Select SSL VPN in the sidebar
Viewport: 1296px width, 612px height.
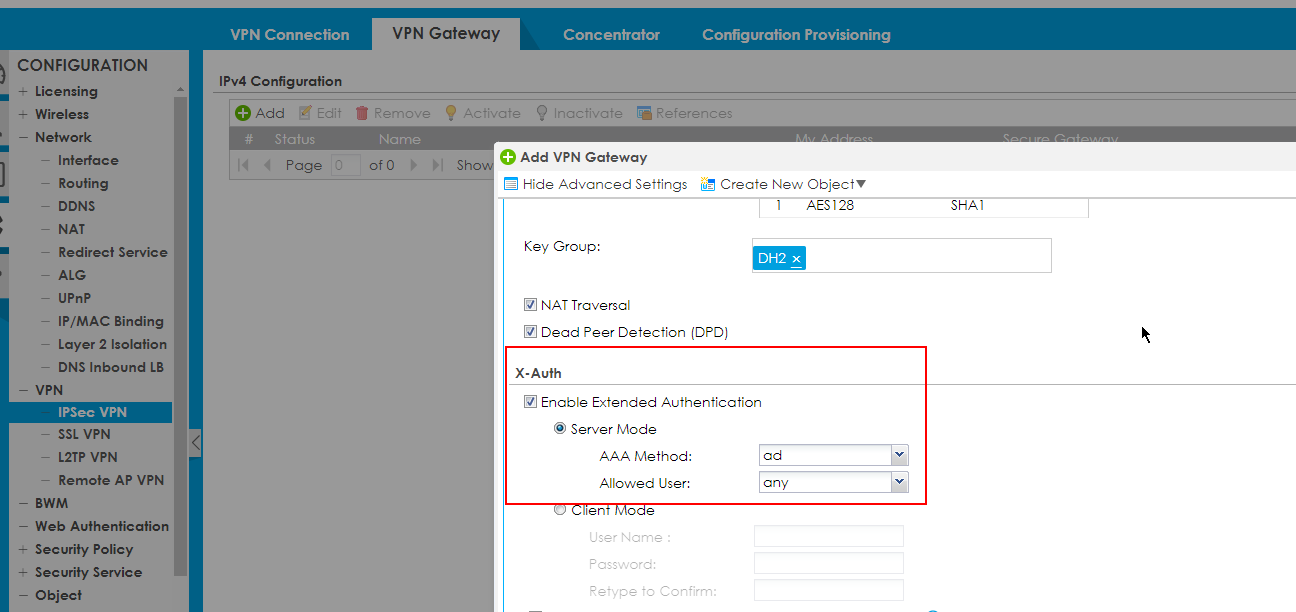pos(84,434)
